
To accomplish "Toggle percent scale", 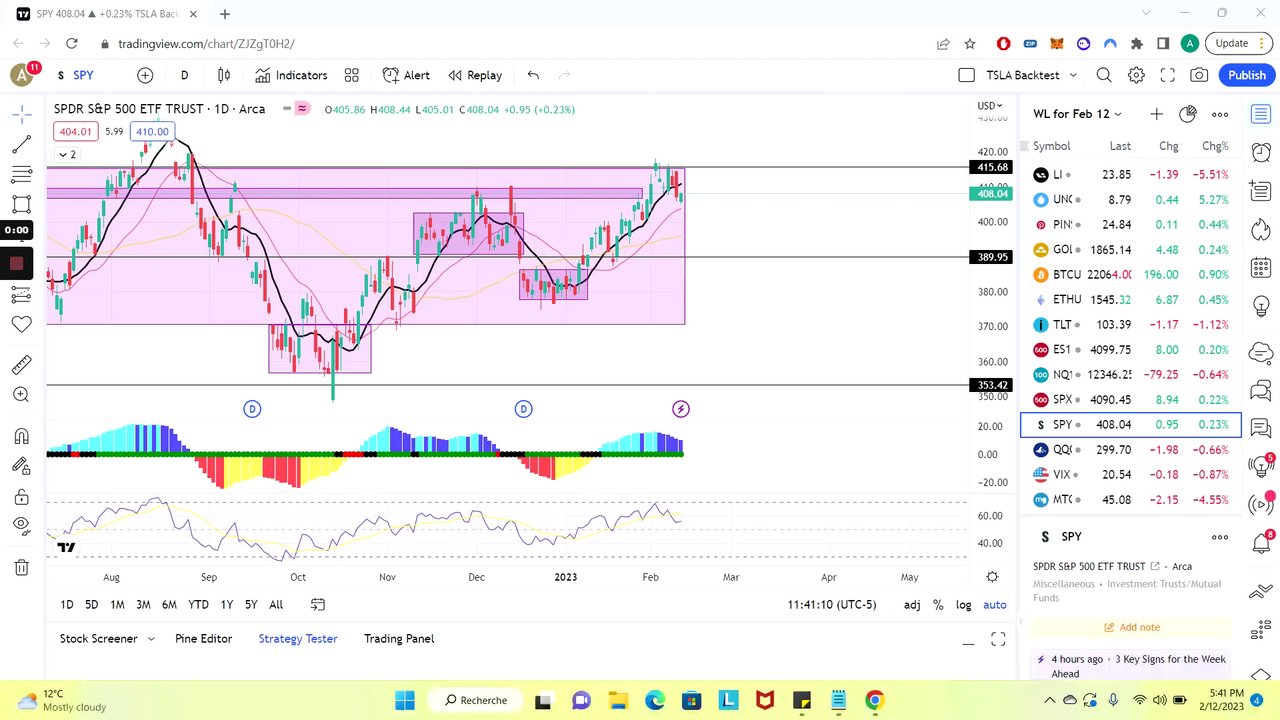I will [x=938, y=604].
